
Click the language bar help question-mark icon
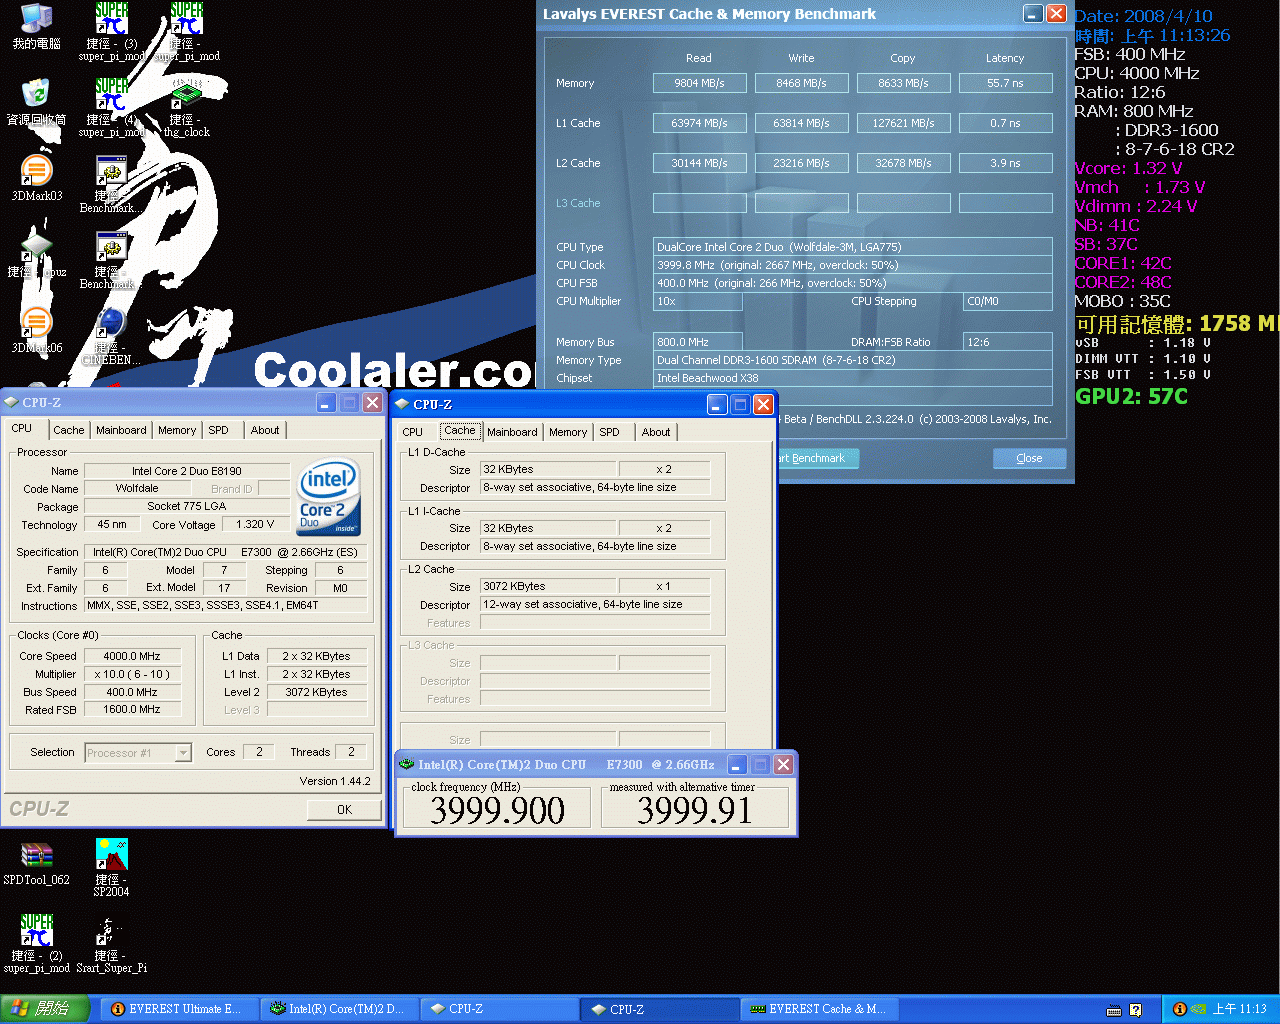1136,1010
